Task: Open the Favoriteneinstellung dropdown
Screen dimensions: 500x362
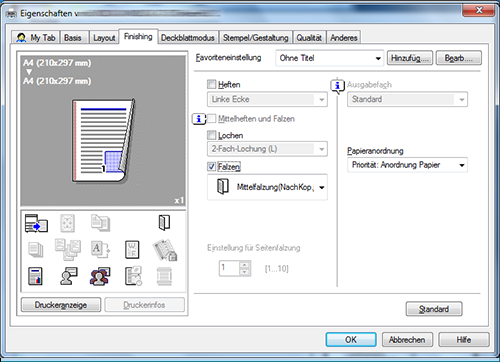Action: (330, 58)
